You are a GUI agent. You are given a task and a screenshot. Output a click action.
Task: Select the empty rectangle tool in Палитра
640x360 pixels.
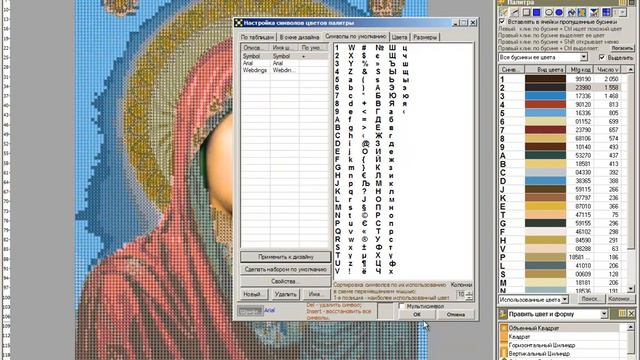coord(526,12)
